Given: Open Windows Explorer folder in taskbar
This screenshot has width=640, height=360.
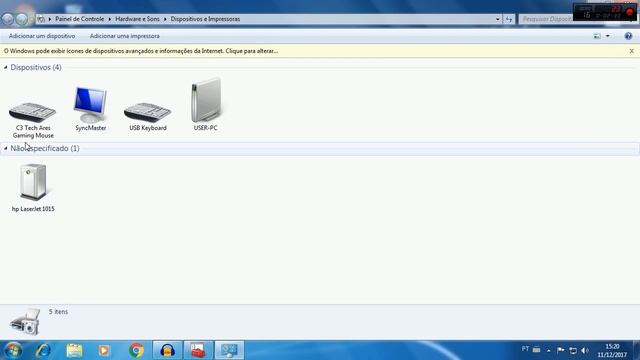Looking at the screenshot, I should coord(74,351).
